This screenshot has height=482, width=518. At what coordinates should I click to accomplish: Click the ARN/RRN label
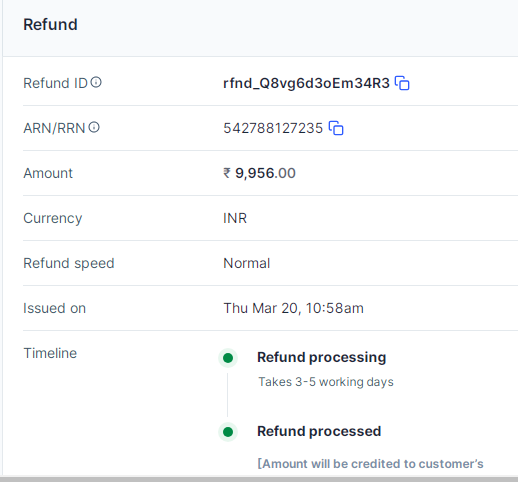point(54,128)
